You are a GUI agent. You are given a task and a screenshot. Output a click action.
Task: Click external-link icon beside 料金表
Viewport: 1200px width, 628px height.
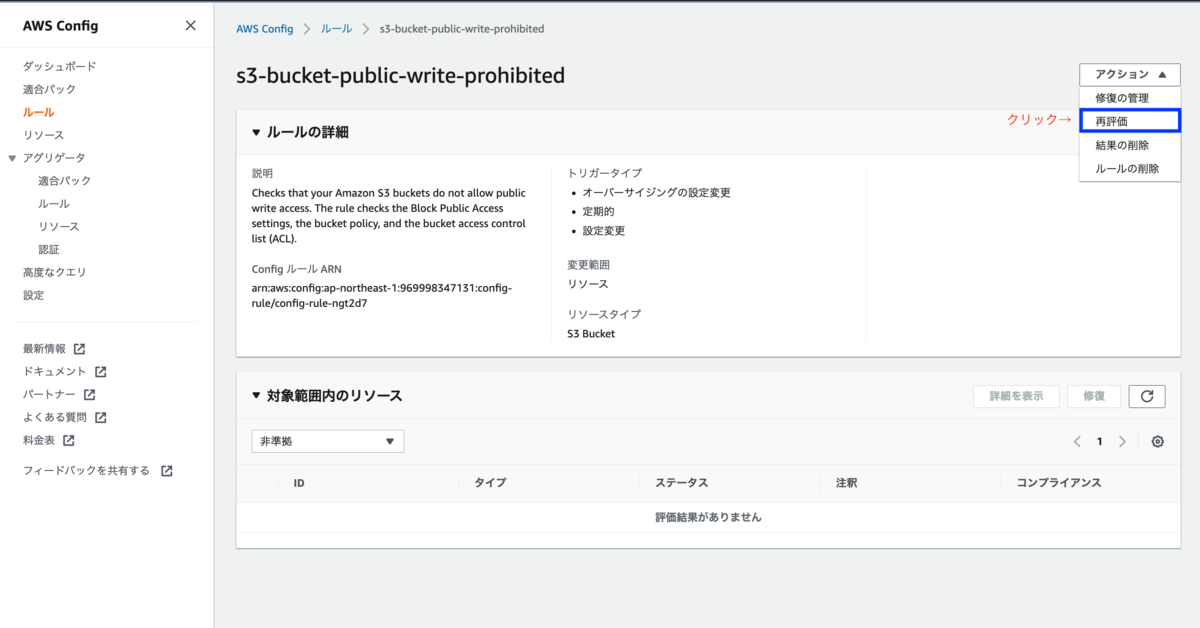pos(68,441)
